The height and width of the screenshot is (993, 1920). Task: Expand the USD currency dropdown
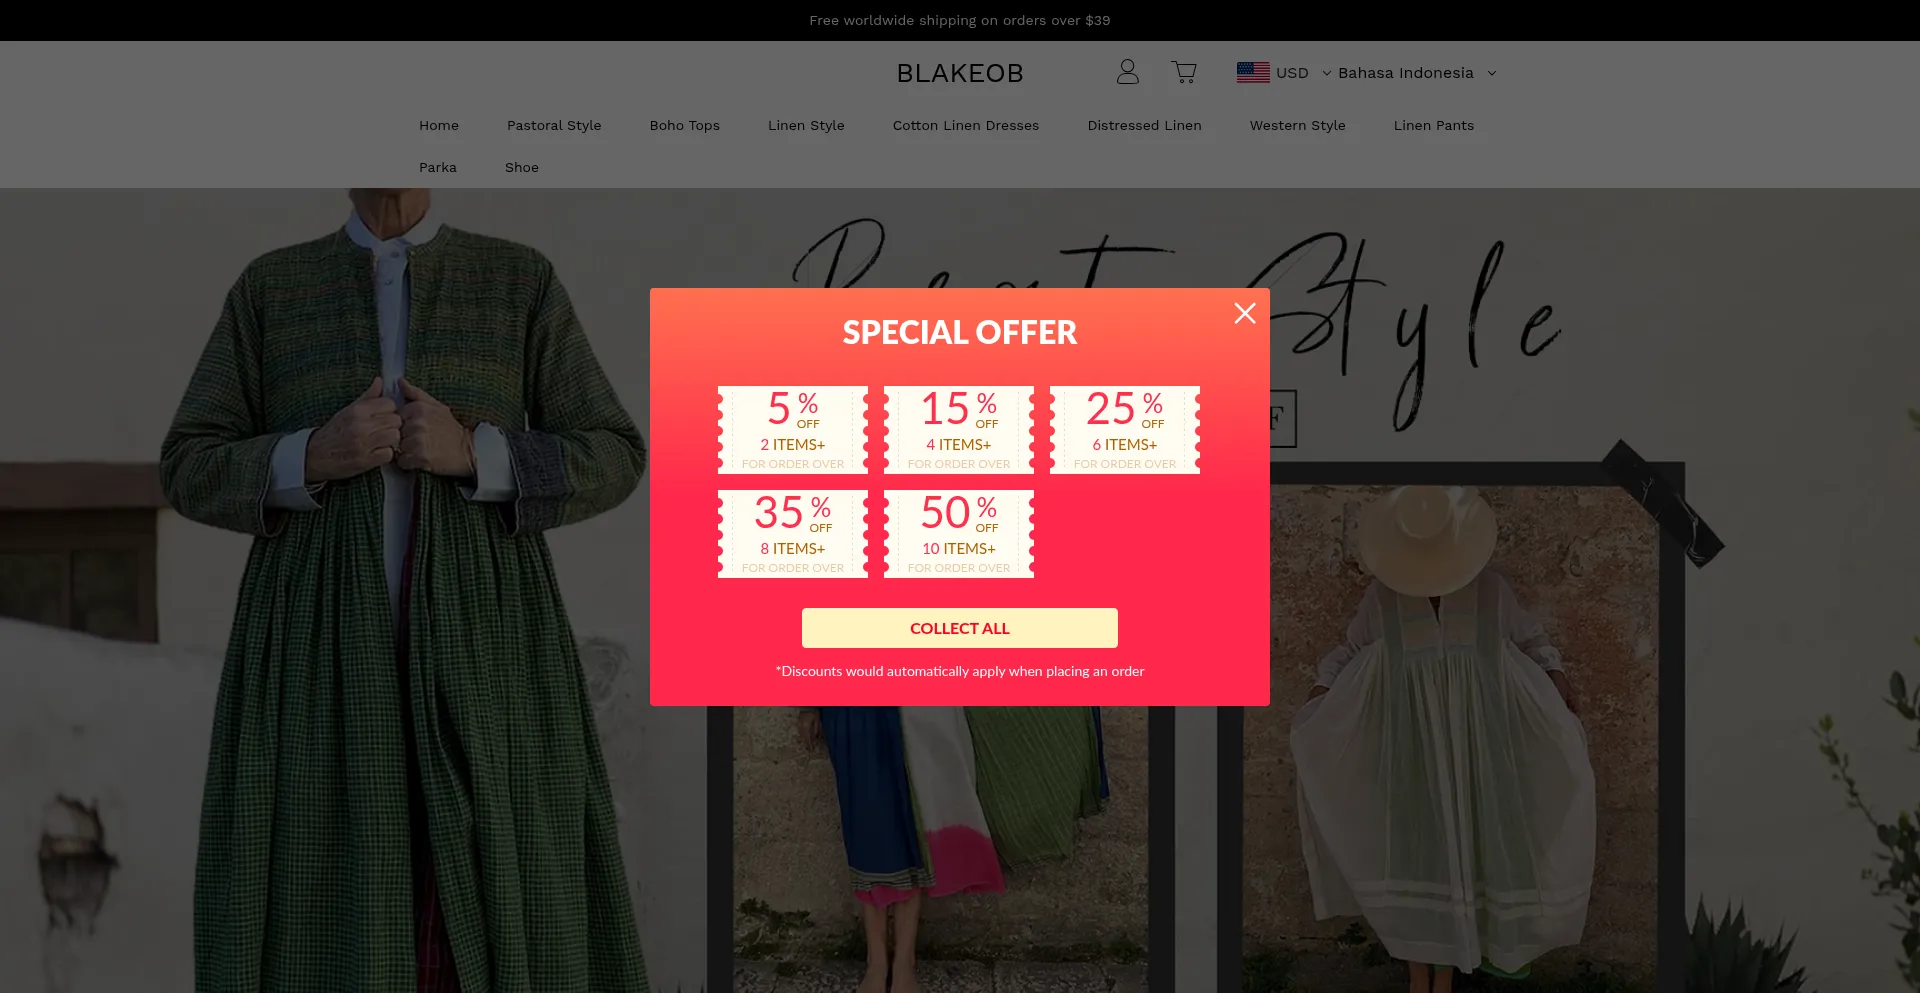pyautogui.click(x=1303, y=73)
